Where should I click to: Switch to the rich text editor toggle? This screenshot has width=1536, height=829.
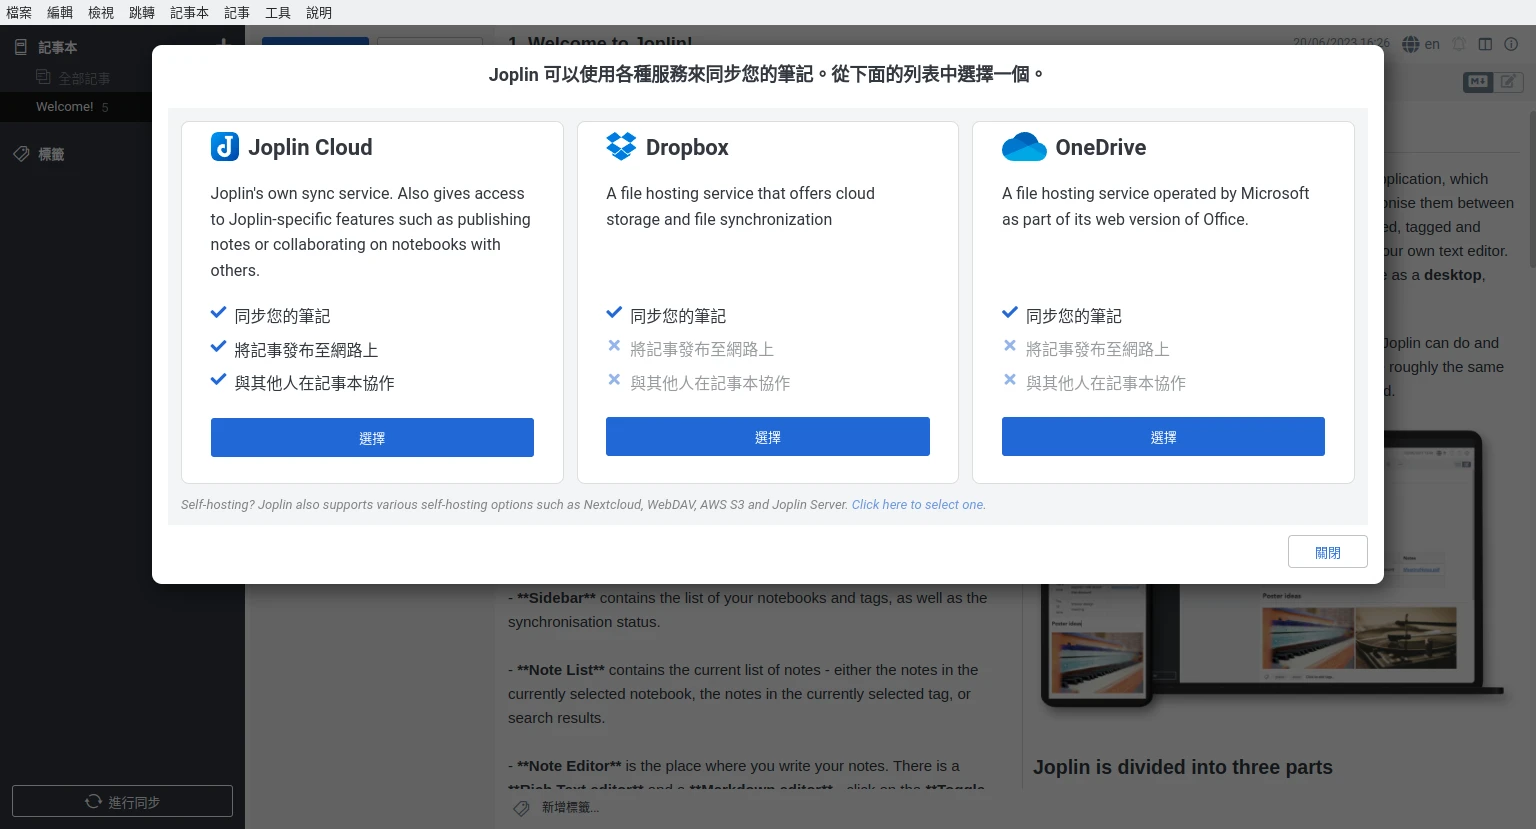[1508, 82]
